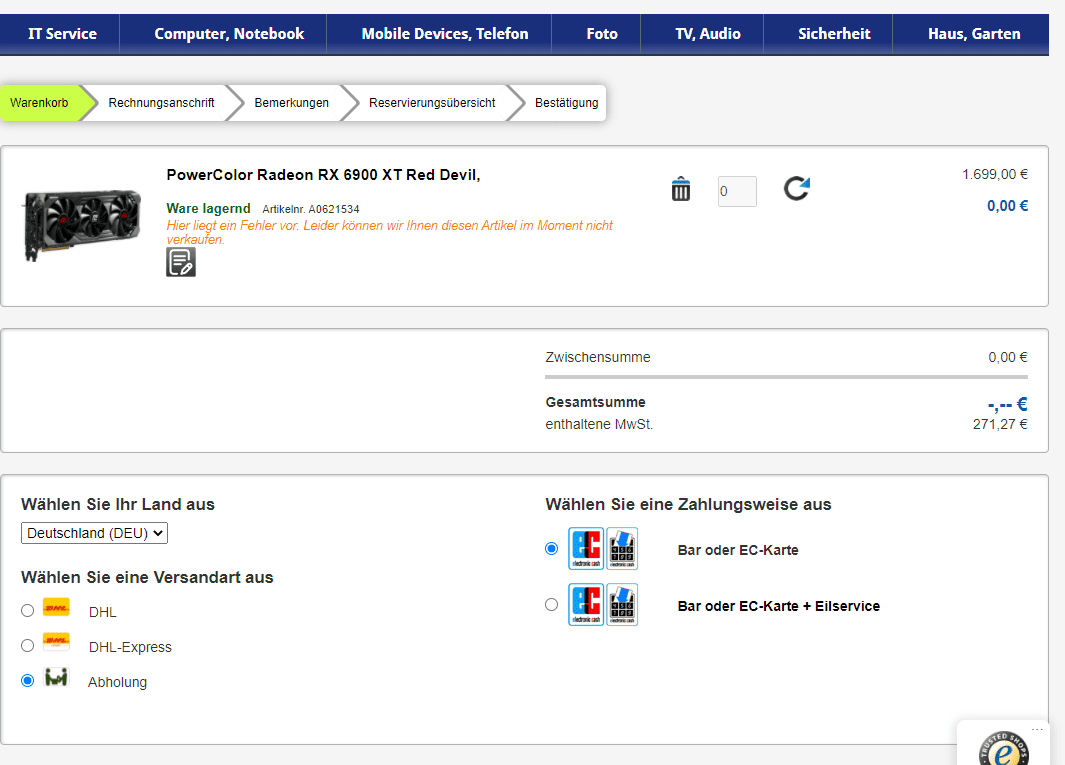The image size is (1065, 765).
Task: Open Computer, Notebook menu
Action: tap(229, 34)
